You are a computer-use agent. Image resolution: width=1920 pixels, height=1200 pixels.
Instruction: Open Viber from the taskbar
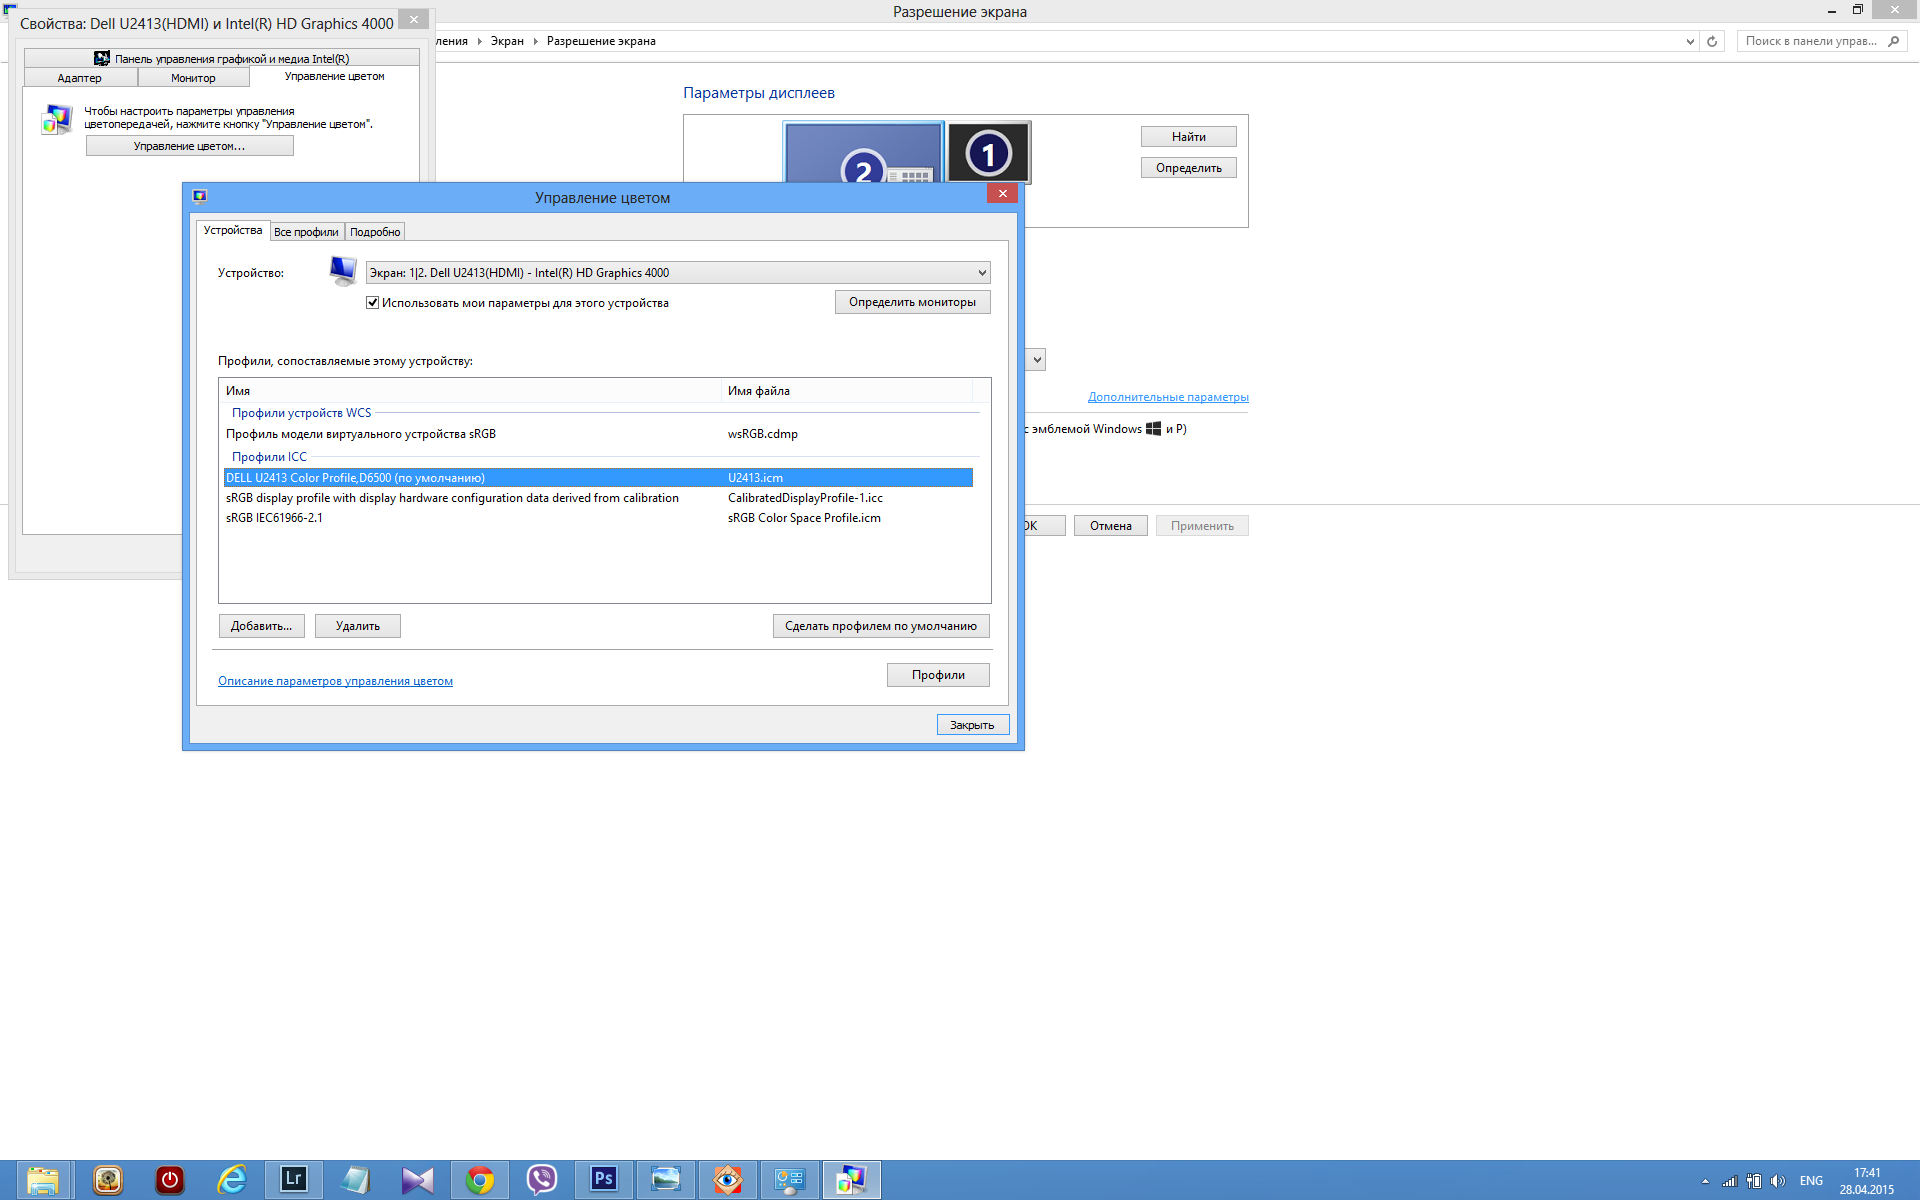click(541, 1180)
